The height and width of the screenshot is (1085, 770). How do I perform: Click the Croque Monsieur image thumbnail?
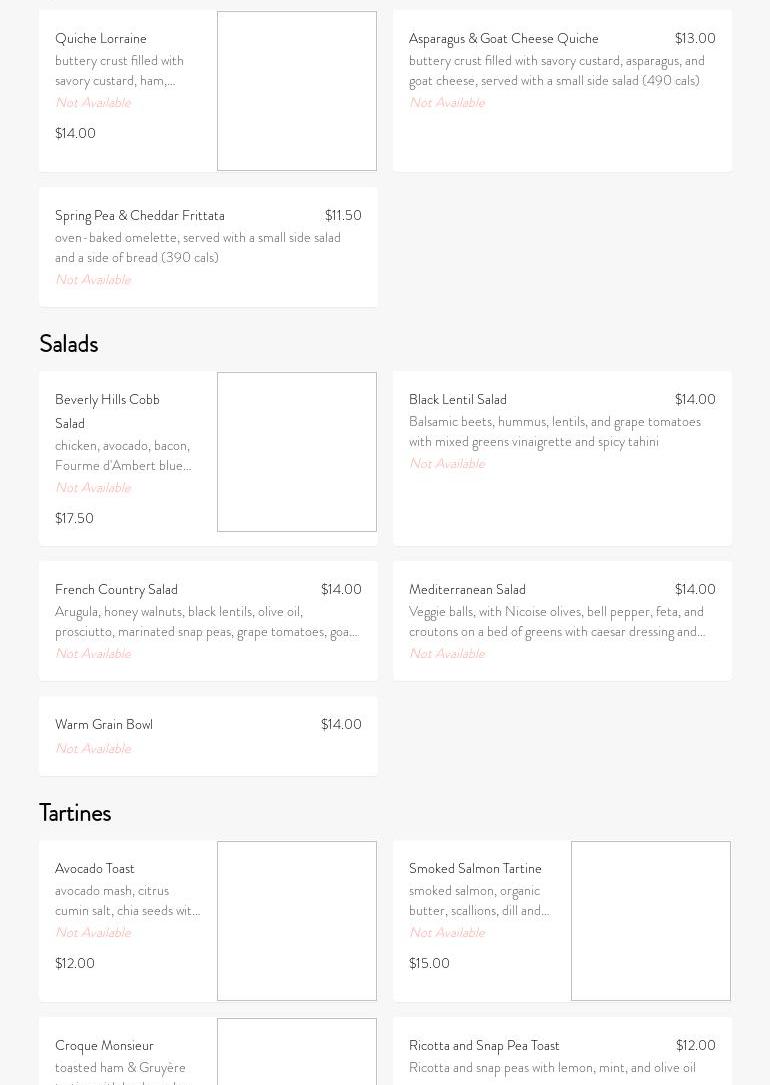pos(297,1052)
